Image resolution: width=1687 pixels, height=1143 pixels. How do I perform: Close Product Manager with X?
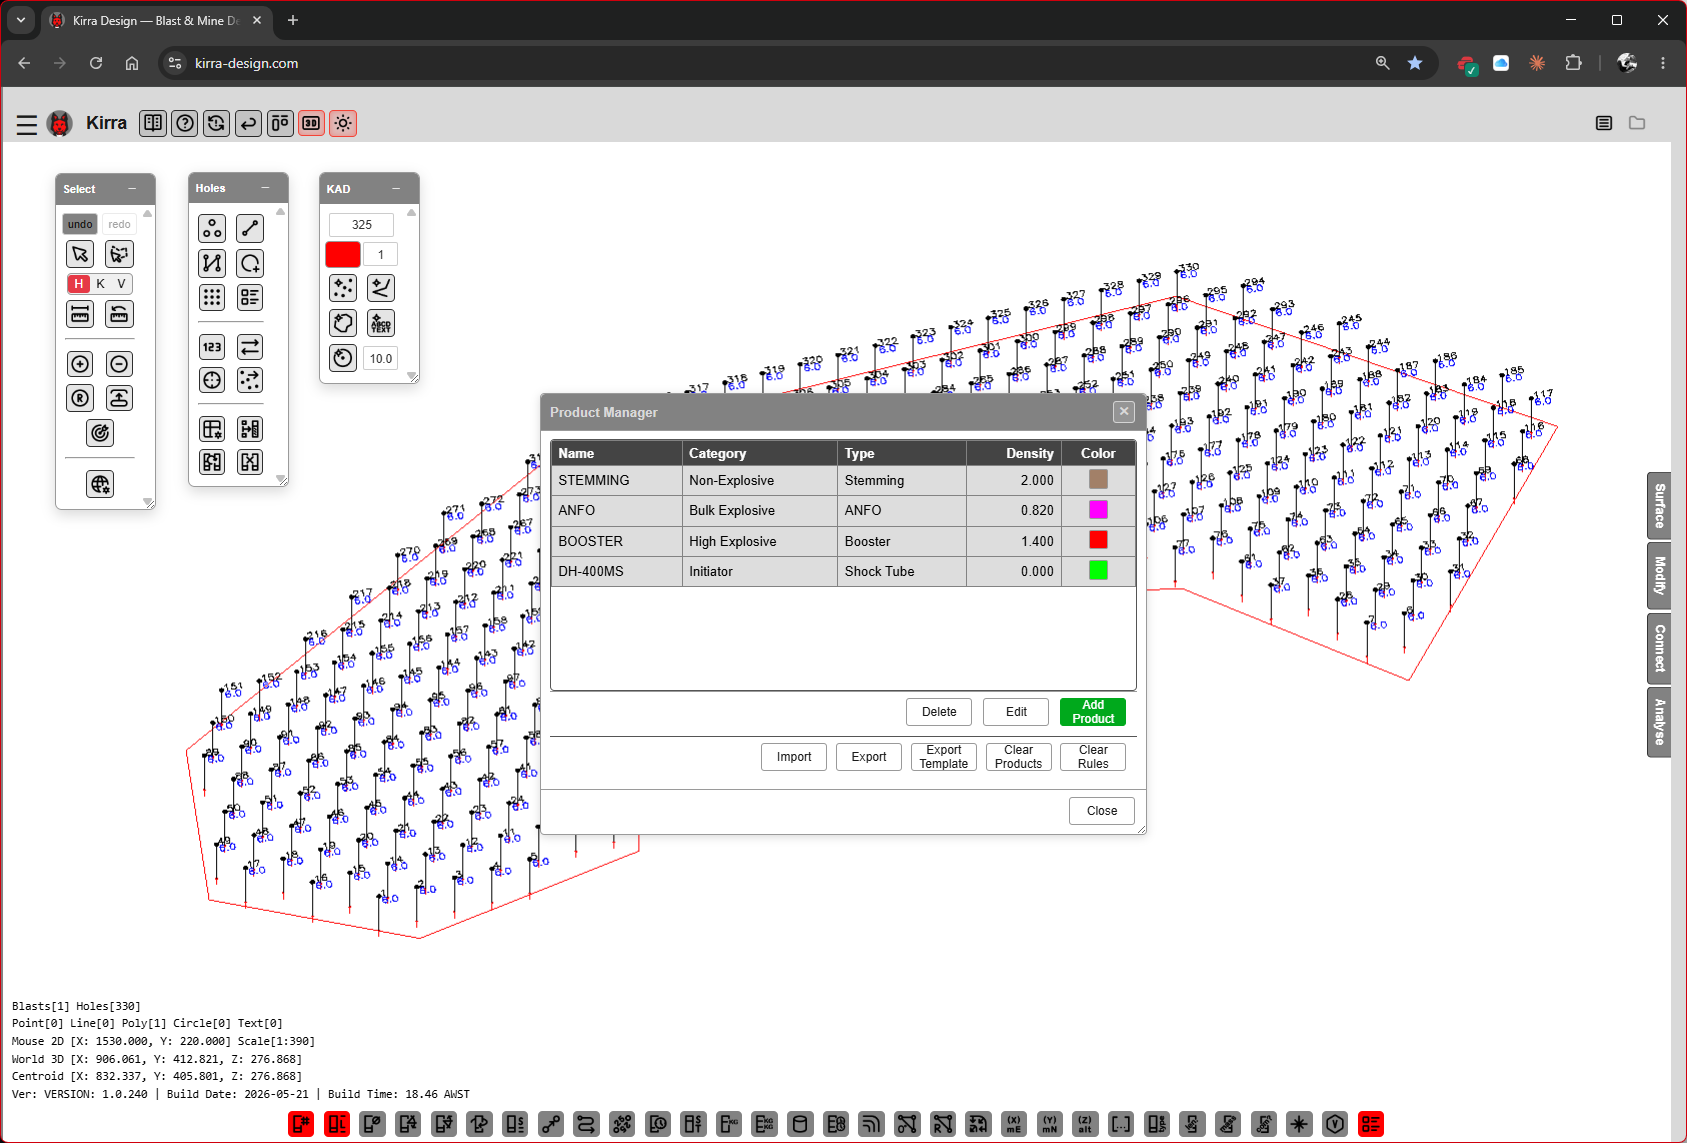pyautogui.click(x=1124, y=411)
